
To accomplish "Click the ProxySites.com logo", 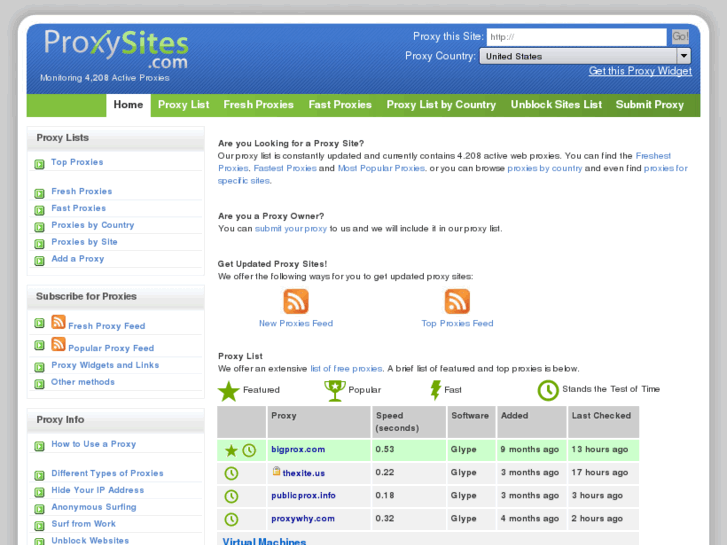I will [116, 49].
